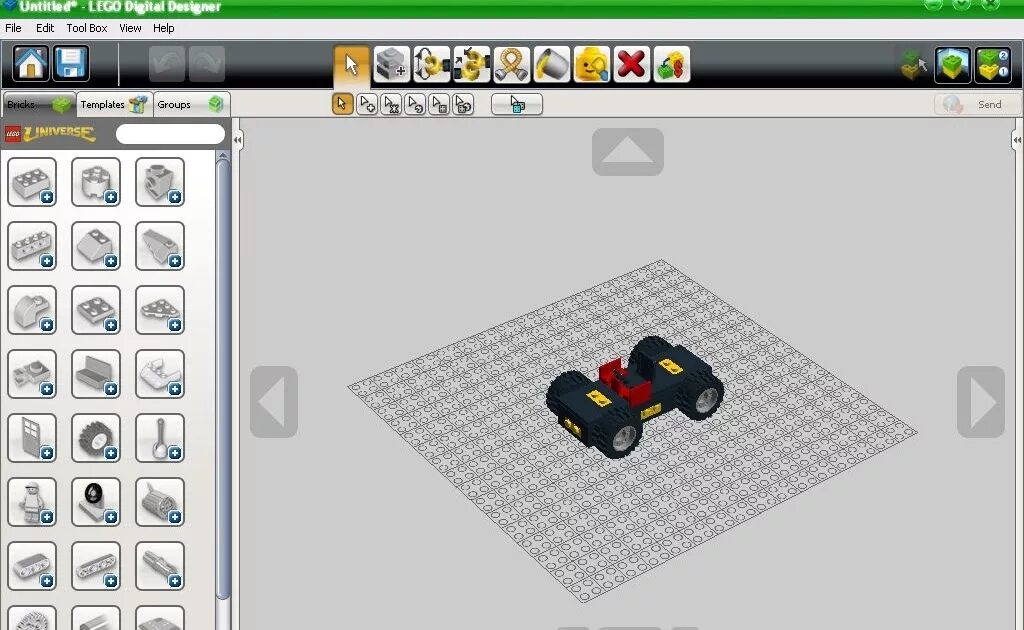Select the Hide minifigure-head tool
This screenshot has width=1024, height=630.
point(592,65)
